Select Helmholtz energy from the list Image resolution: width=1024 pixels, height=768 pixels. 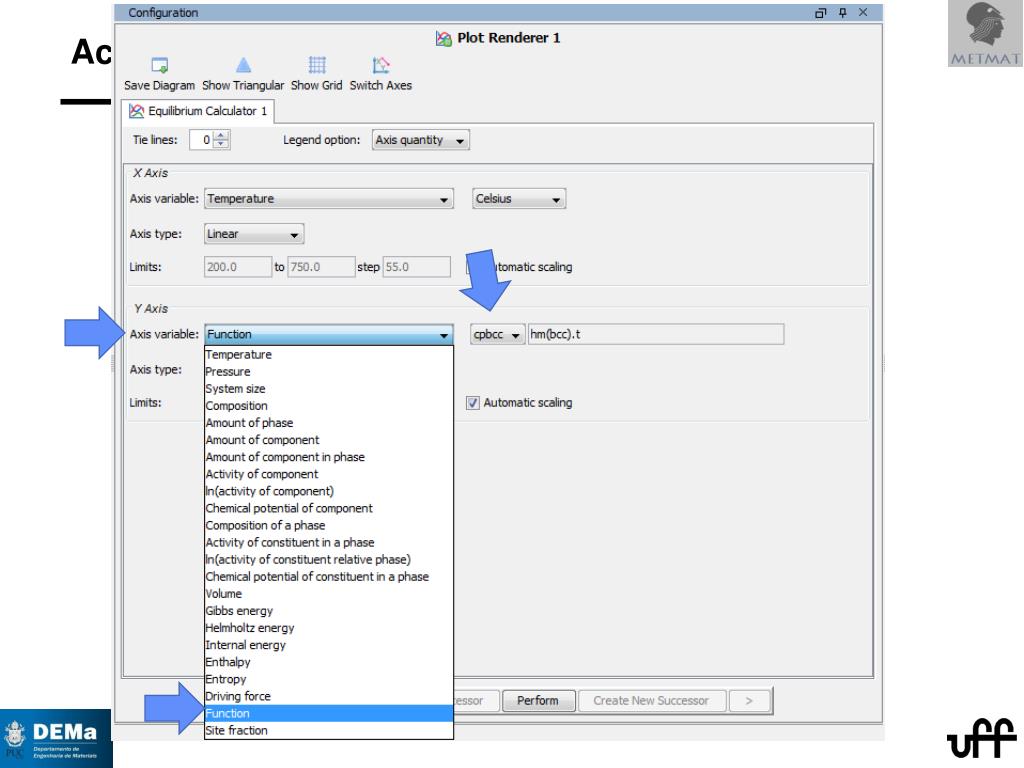coord(328,628)
